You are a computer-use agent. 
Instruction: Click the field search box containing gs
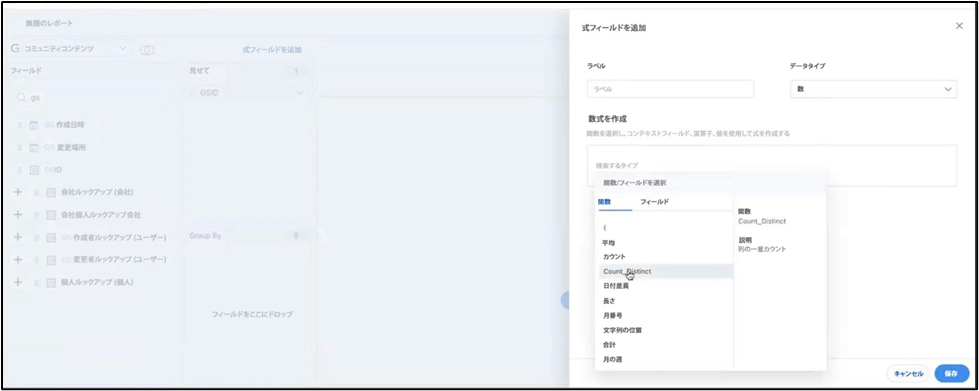click(92, 98)
